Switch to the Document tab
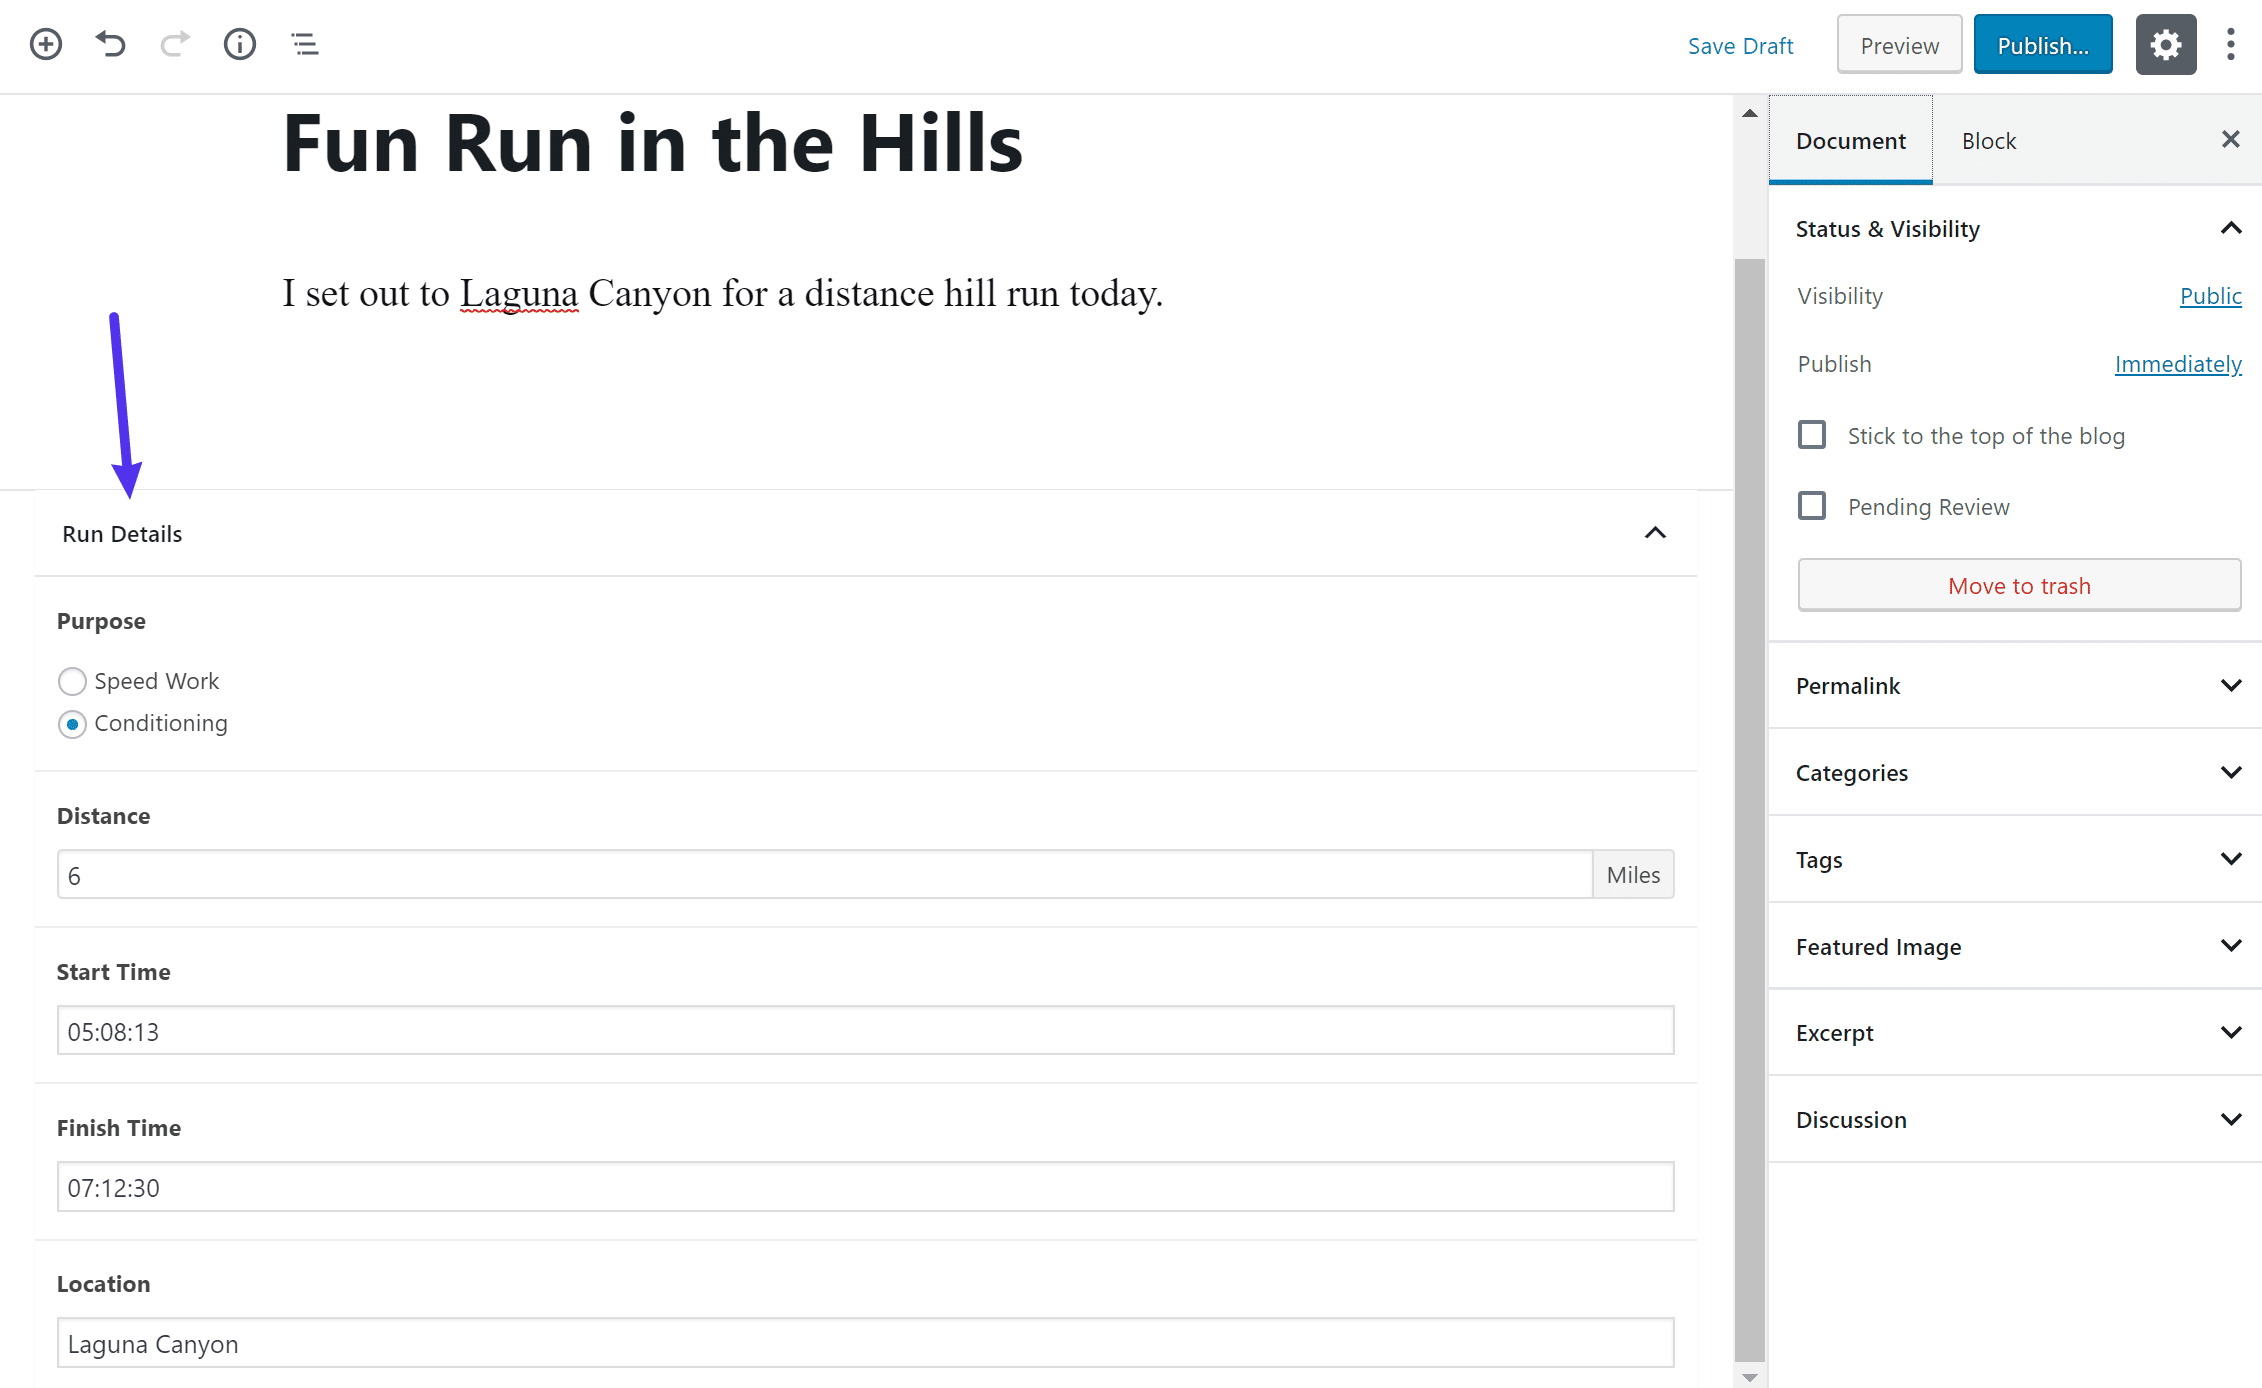 tap(1848, 139)
